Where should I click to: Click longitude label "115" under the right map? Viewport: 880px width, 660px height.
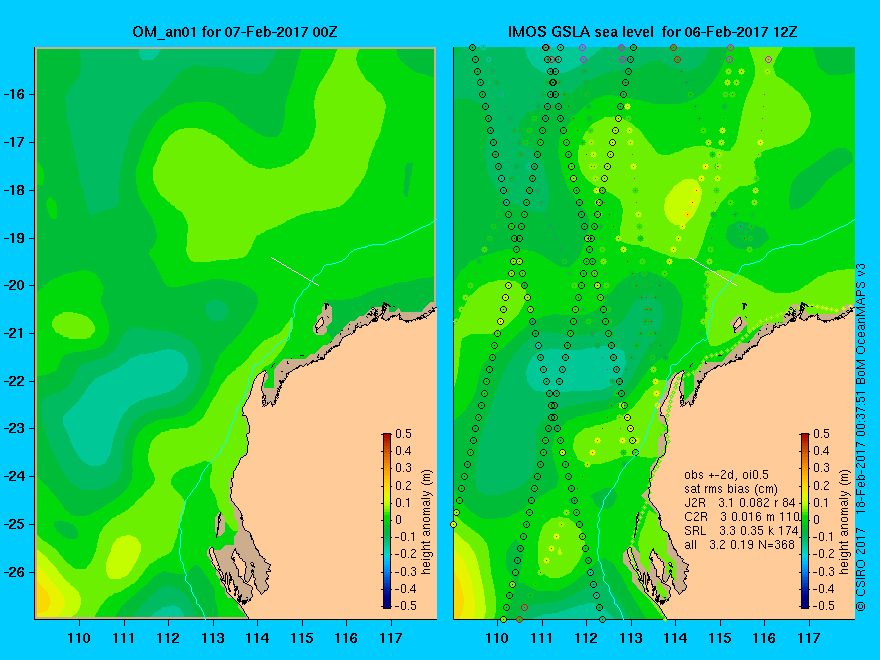pos(720,638)
